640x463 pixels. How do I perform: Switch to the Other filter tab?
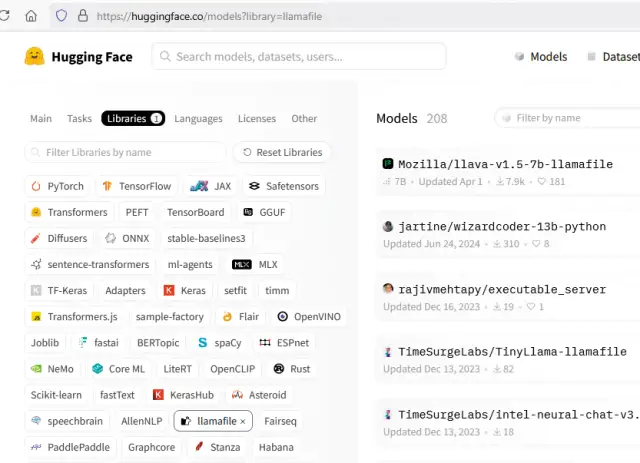pyautogui.click(x=304, y=118)
